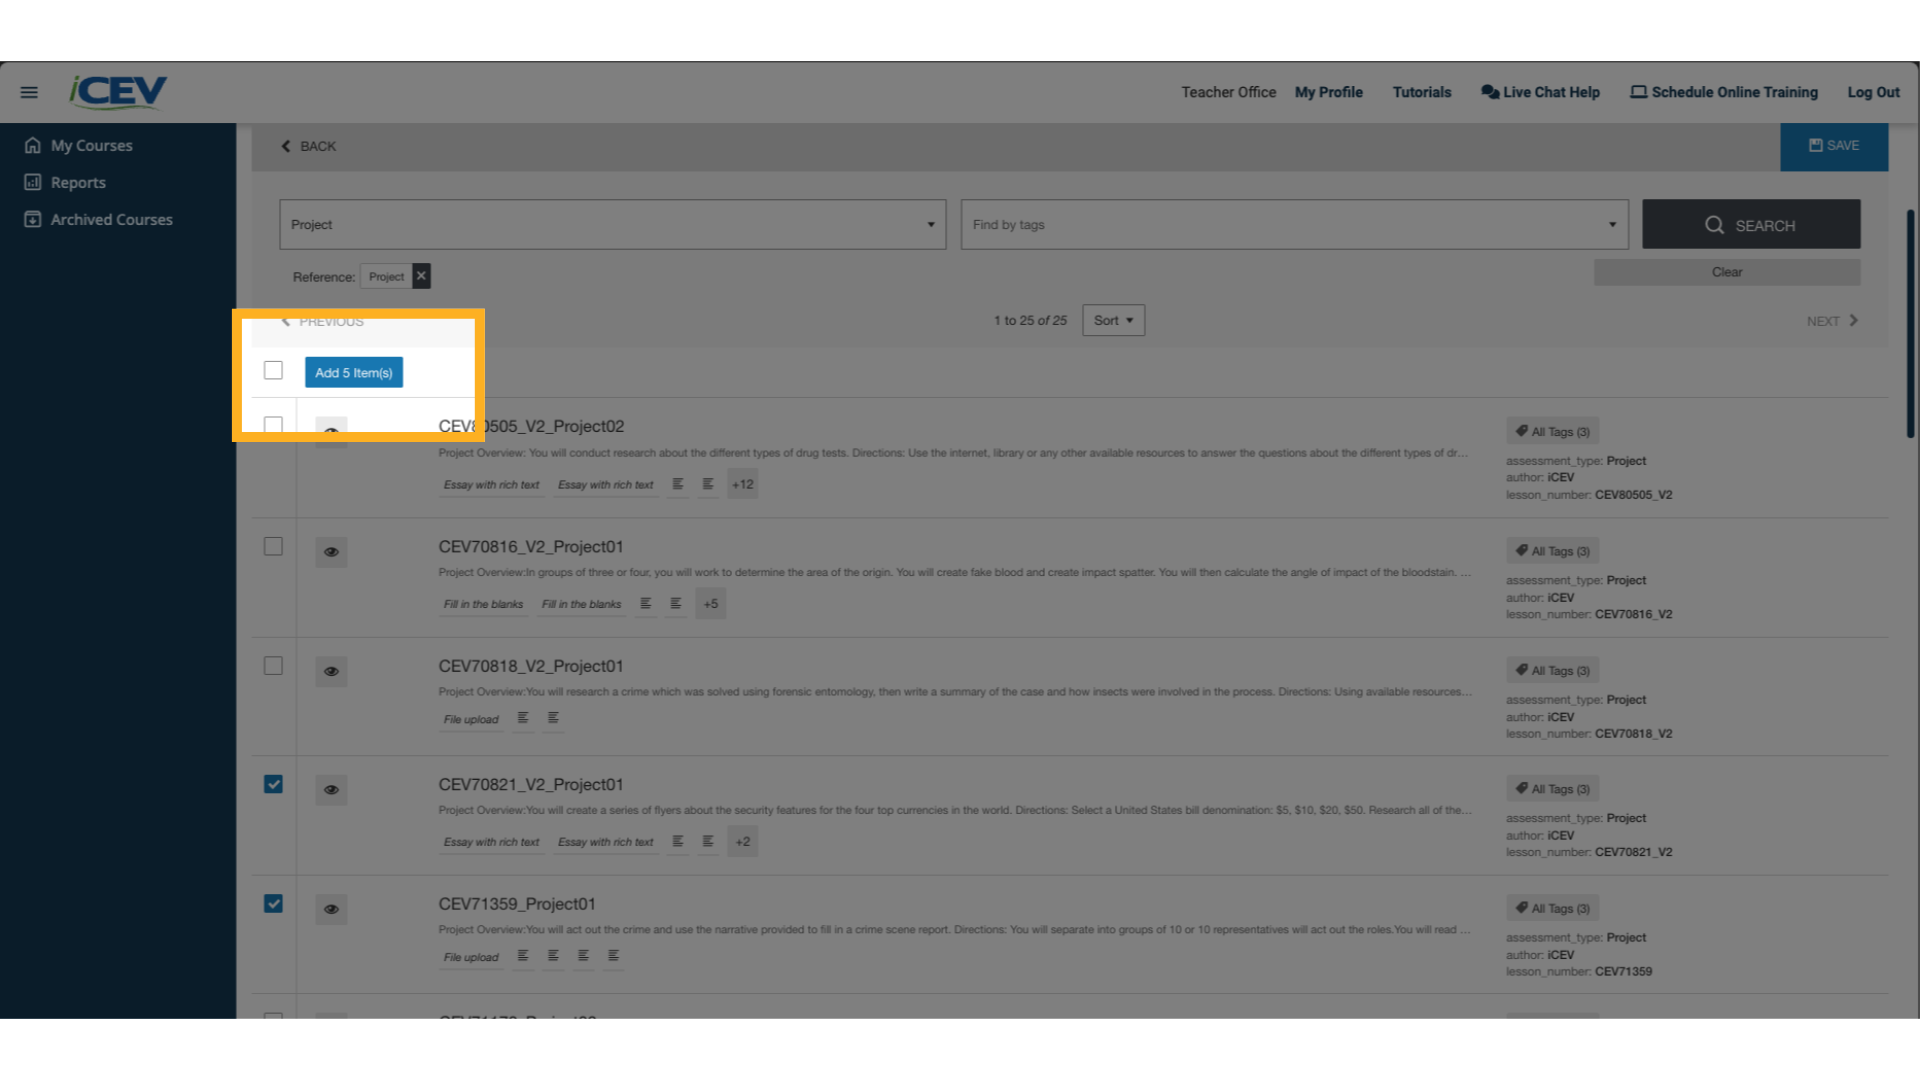This screenshot has width=1920, height=1080.
Task: Uncheck the CEV71359_Project01 checkbox
Action: (x=273, y=903)
